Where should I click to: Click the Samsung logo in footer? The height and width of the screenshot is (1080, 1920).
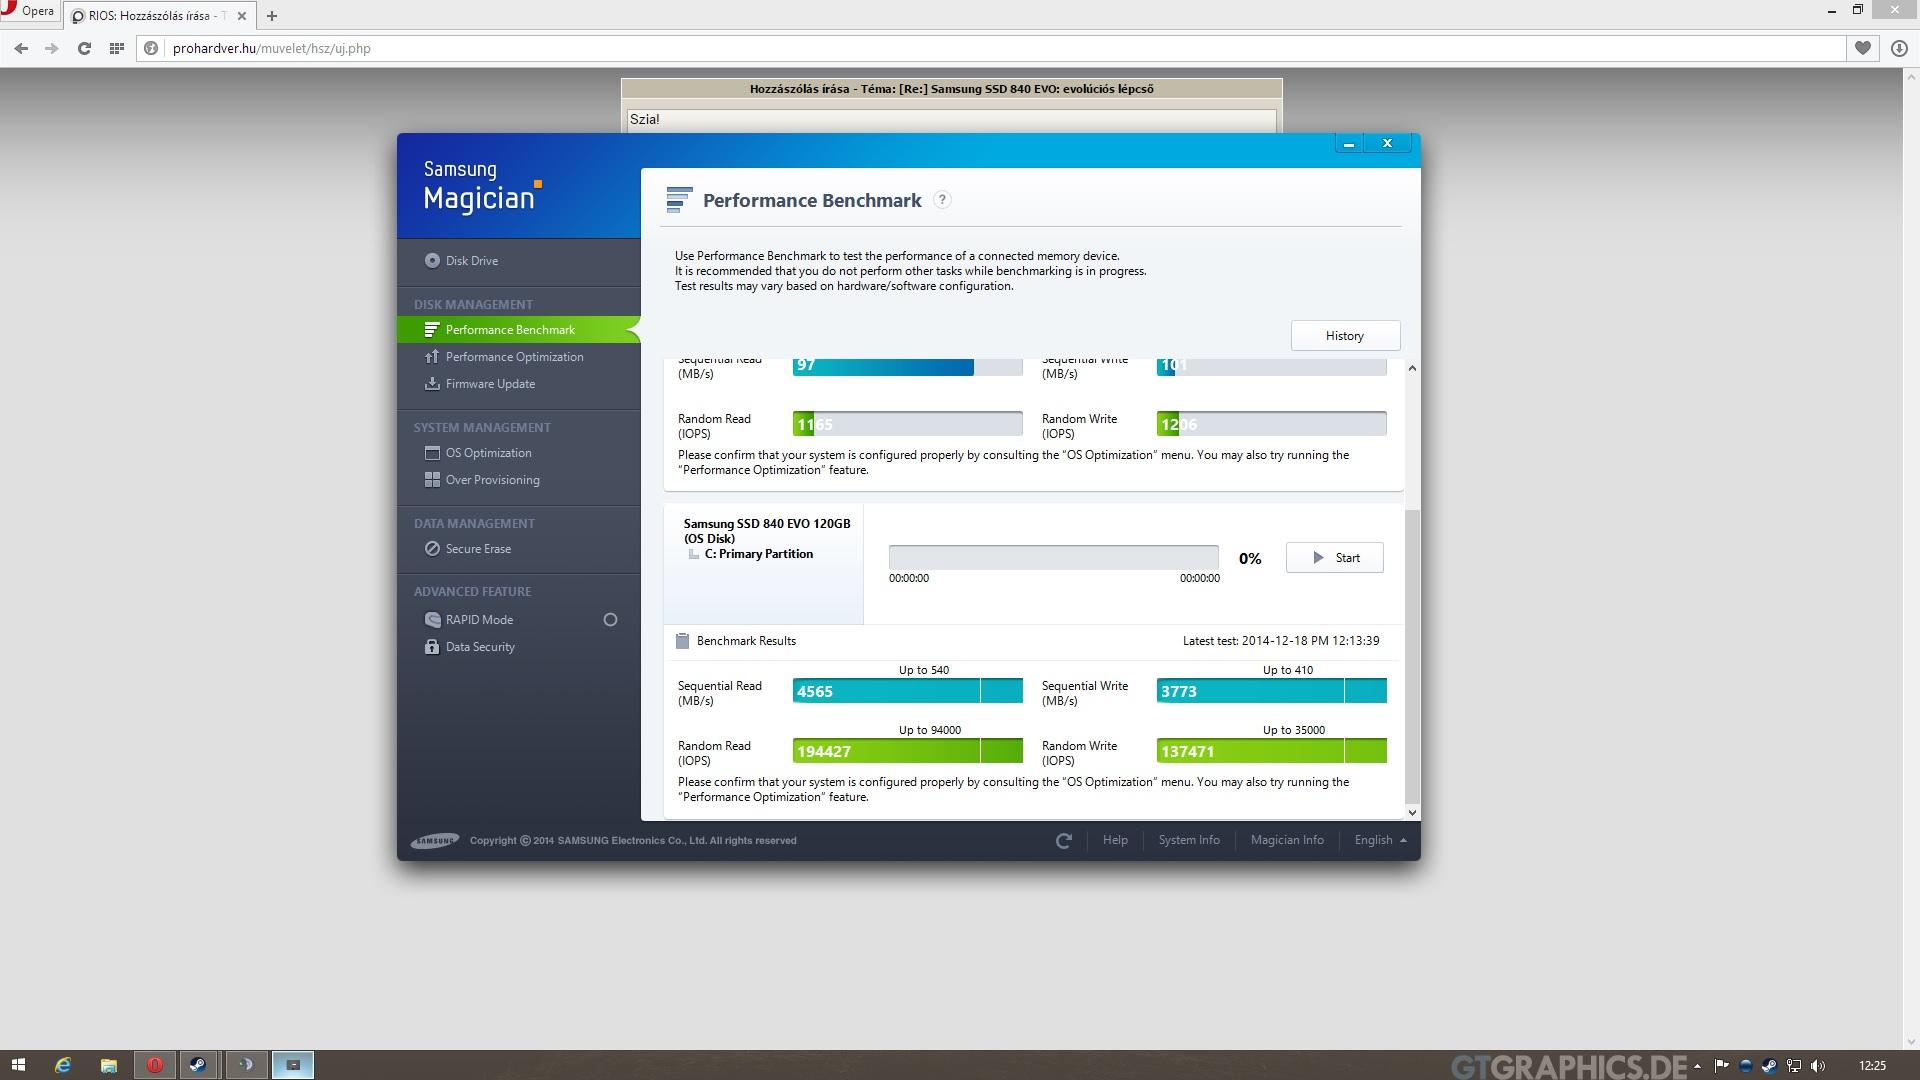coord(435,840)
